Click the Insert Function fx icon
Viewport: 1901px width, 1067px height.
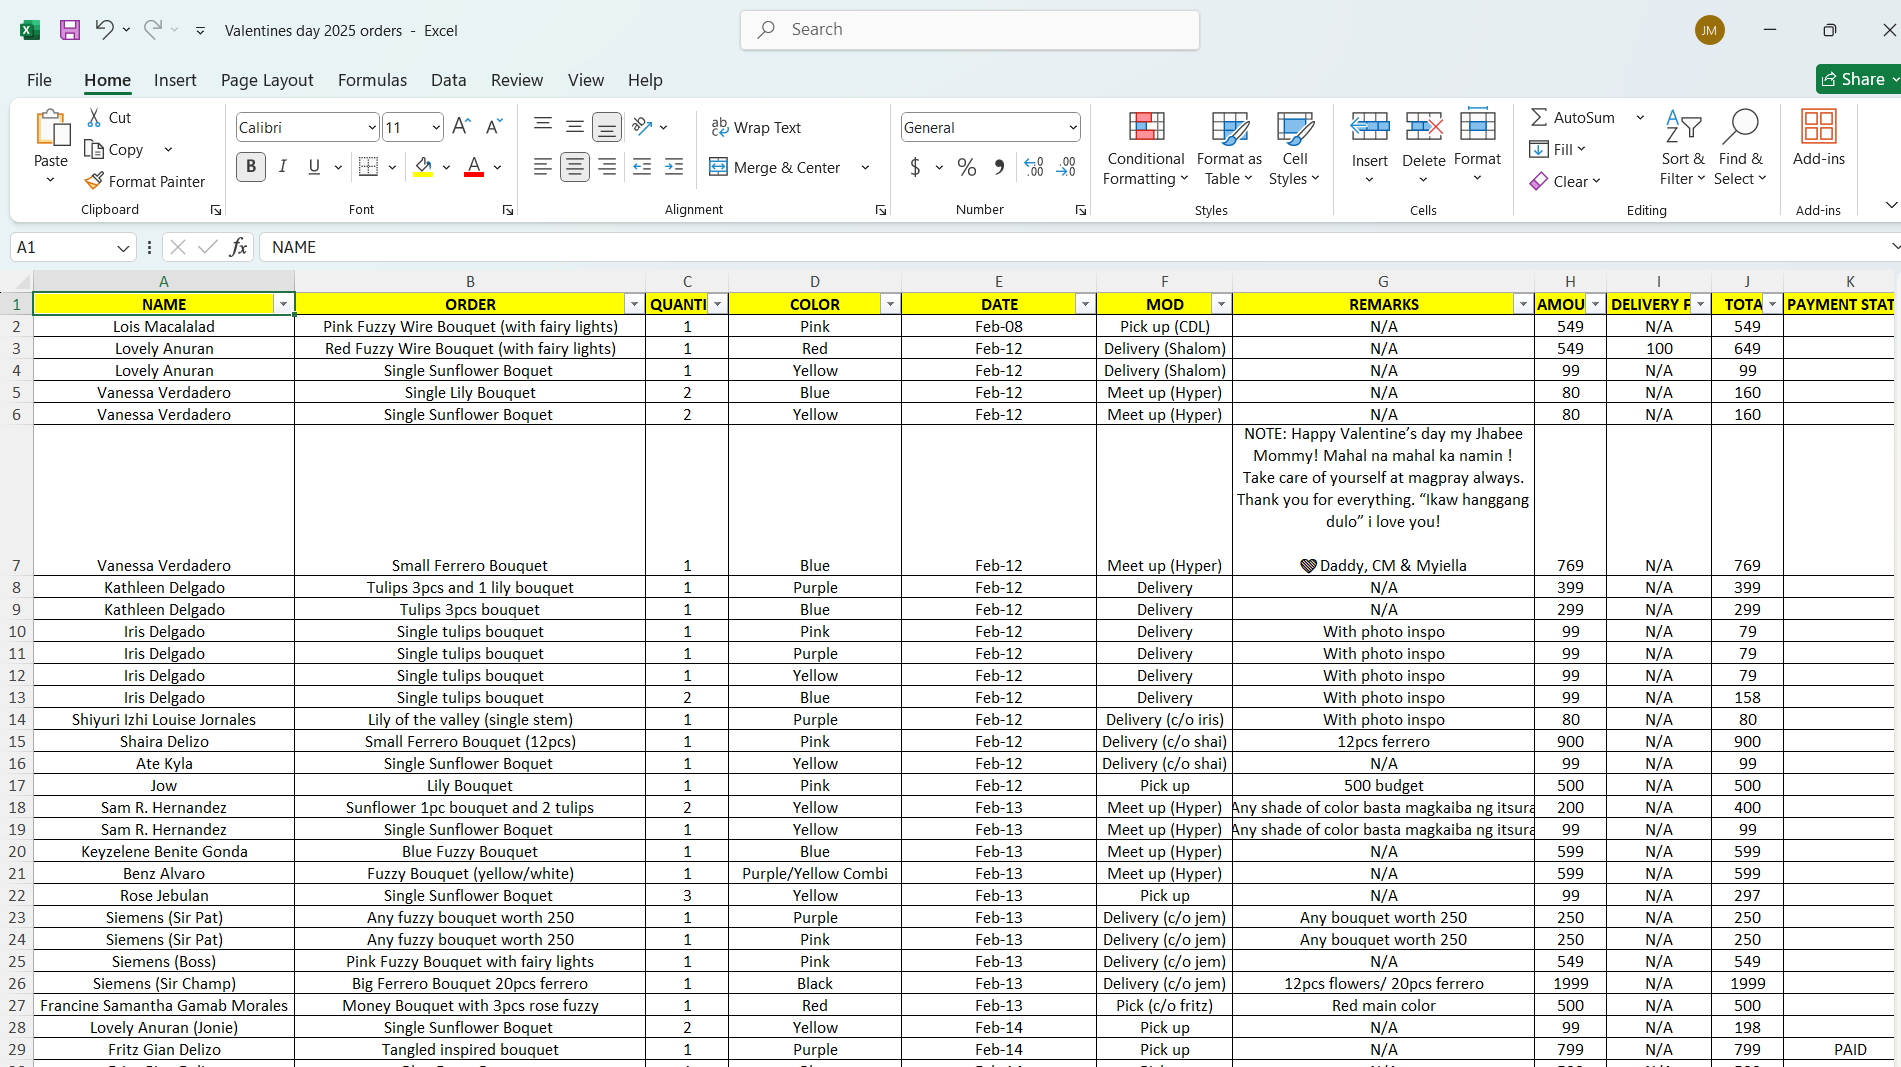pos(238,247)
